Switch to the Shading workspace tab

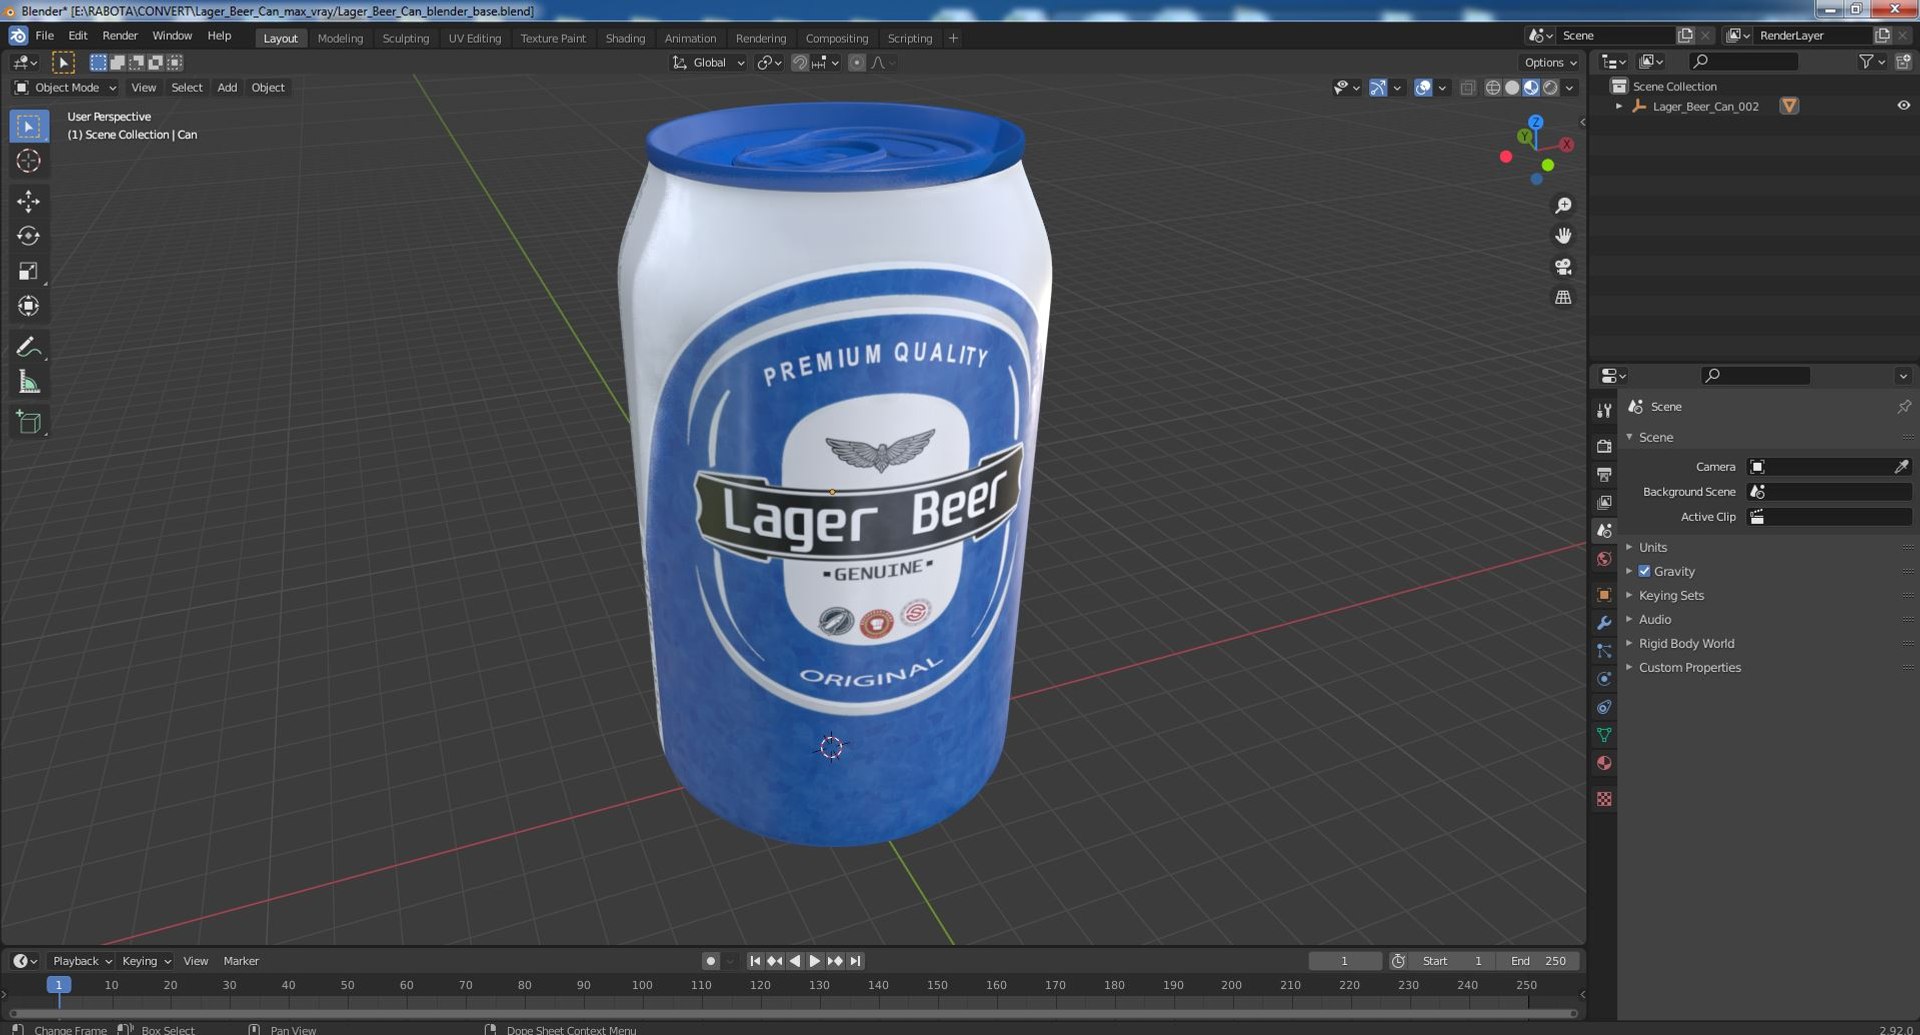click(625, 38)
